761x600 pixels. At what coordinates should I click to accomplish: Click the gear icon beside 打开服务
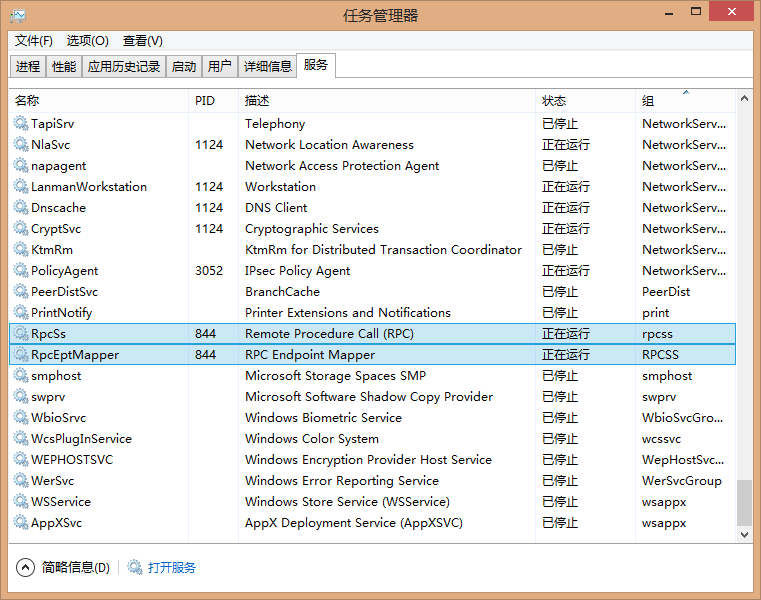pos(134,567)
